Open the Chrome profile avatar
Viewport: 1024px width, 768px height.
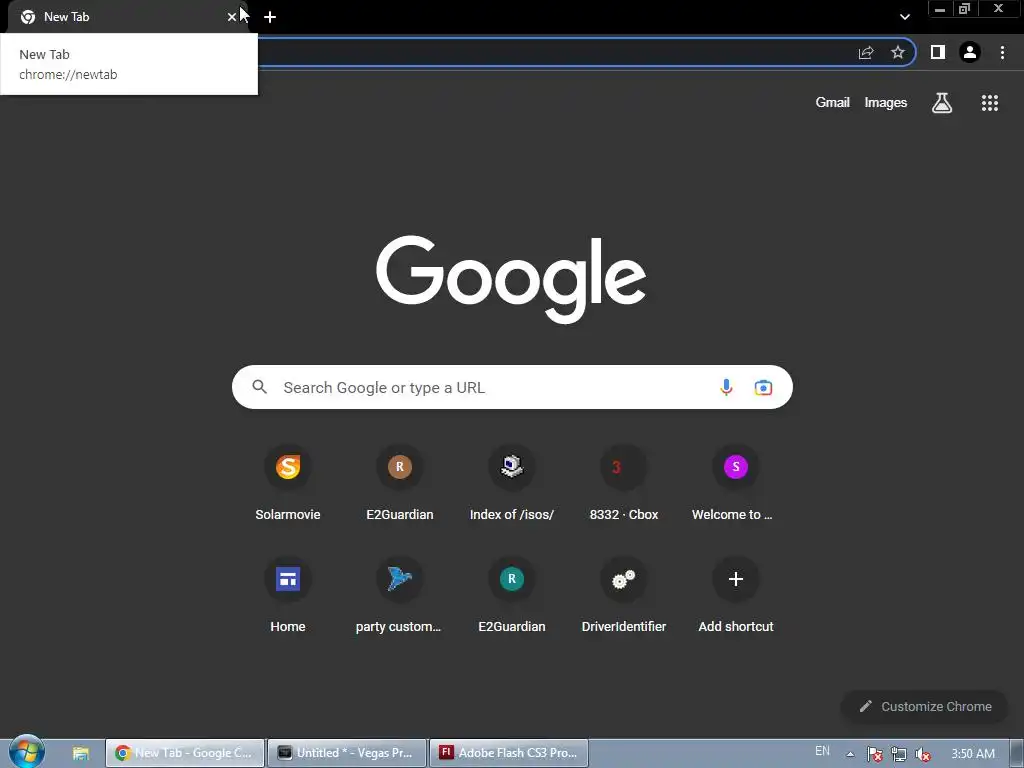click(970, 52)
